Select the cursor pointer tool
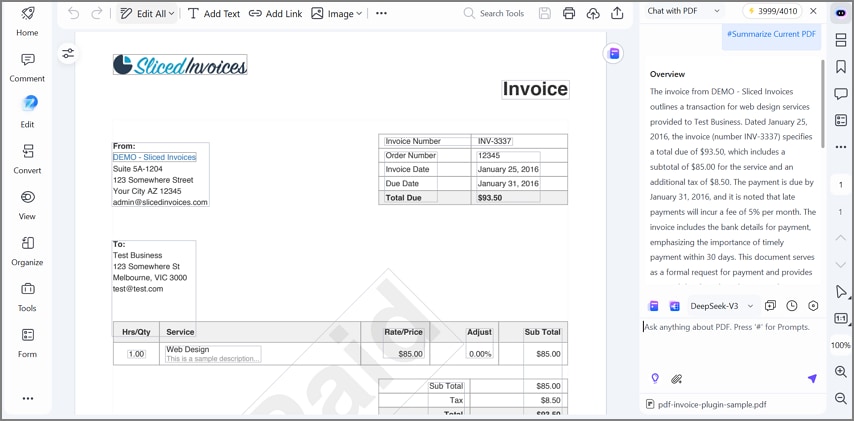Image resolution: width=854 pixels, height=421 pixels. pyautogui.click(x=840, y=291)
